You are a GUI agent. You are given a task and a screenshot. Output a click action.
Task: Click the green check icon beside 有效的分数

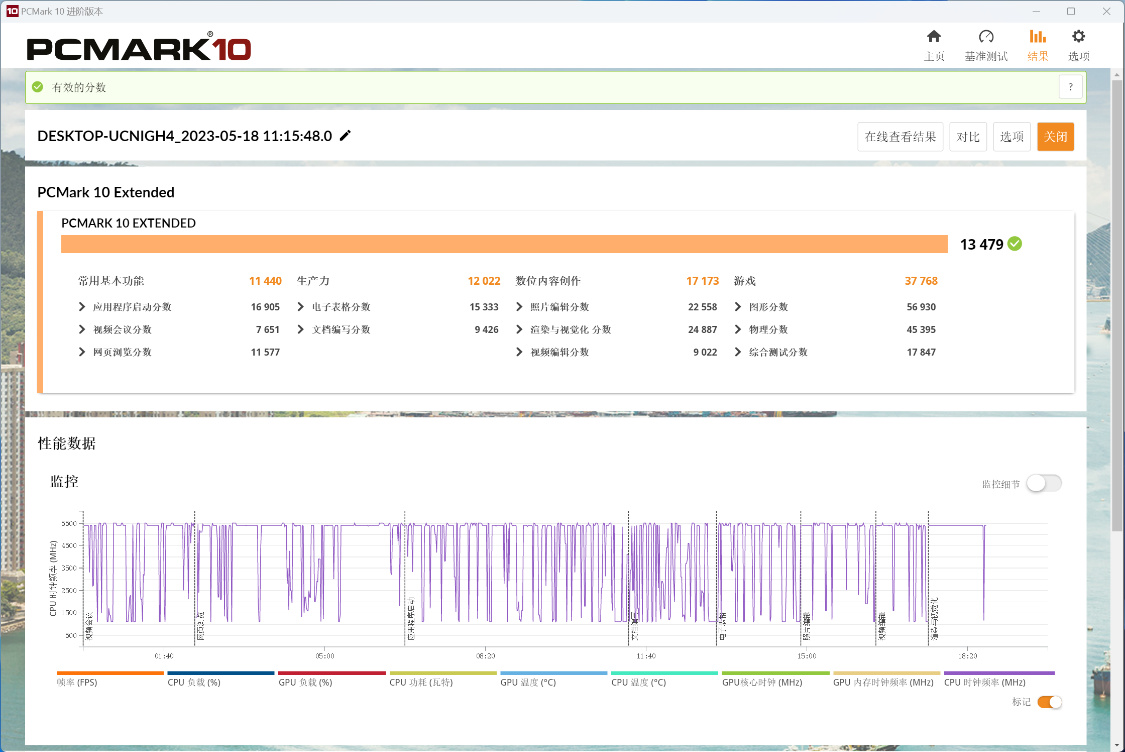[37, 87]
